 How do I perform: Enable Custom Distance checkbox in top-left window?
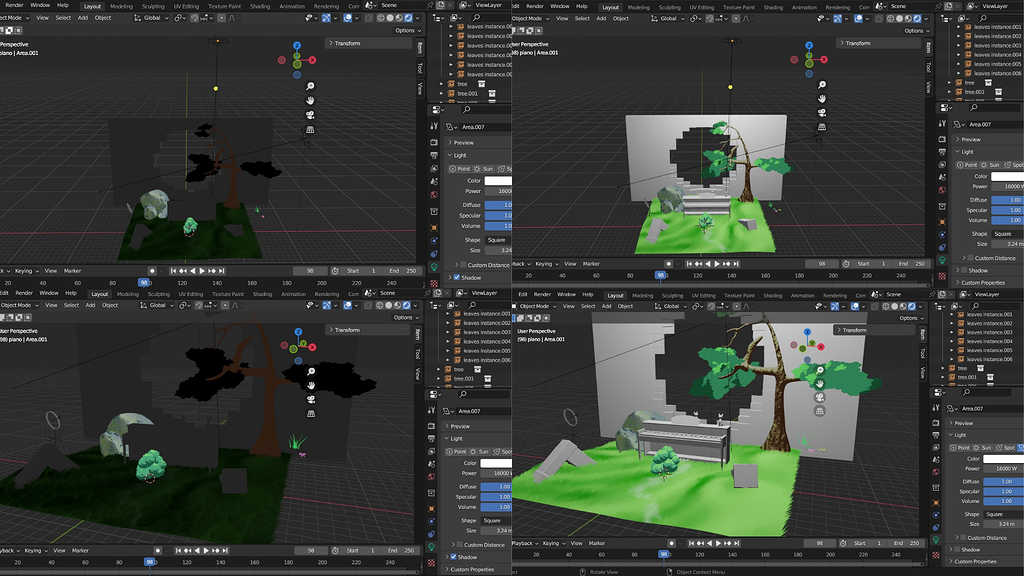(x=463, y=265)
